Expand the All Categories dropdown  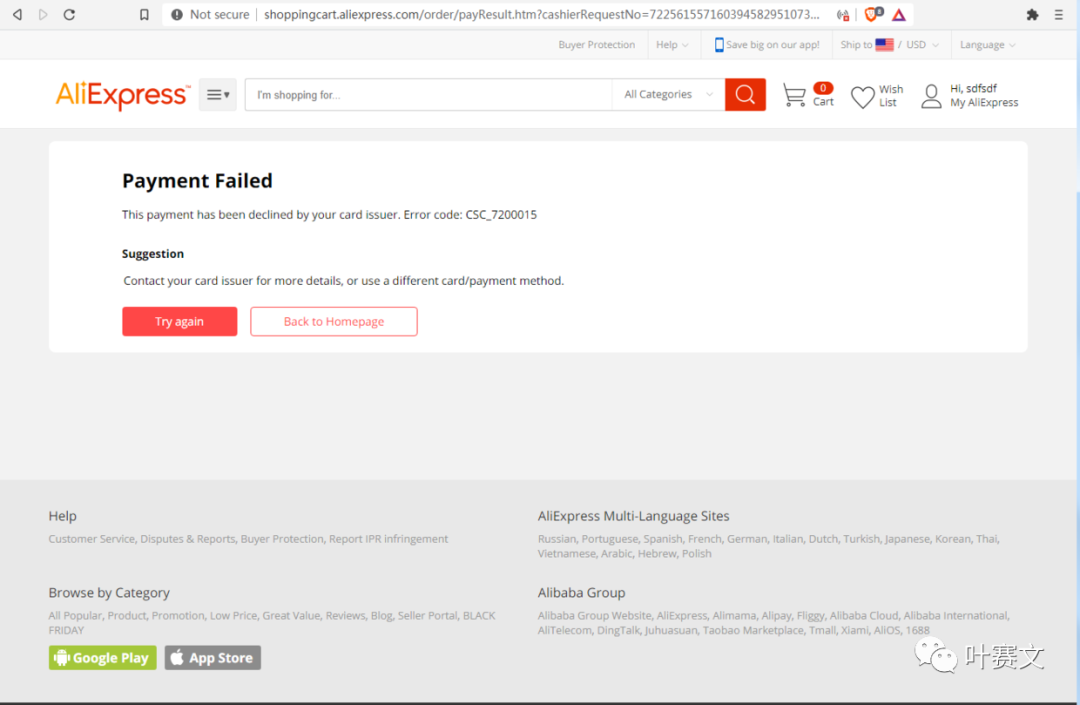(x=668, y=95)
